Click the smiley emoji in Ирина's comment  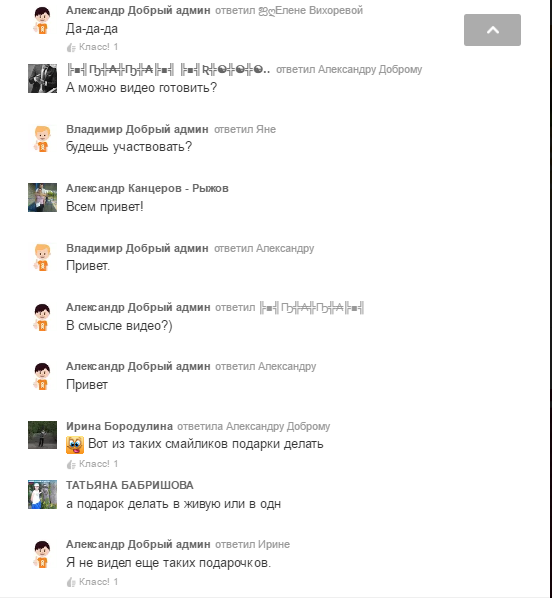coord(75,445)
